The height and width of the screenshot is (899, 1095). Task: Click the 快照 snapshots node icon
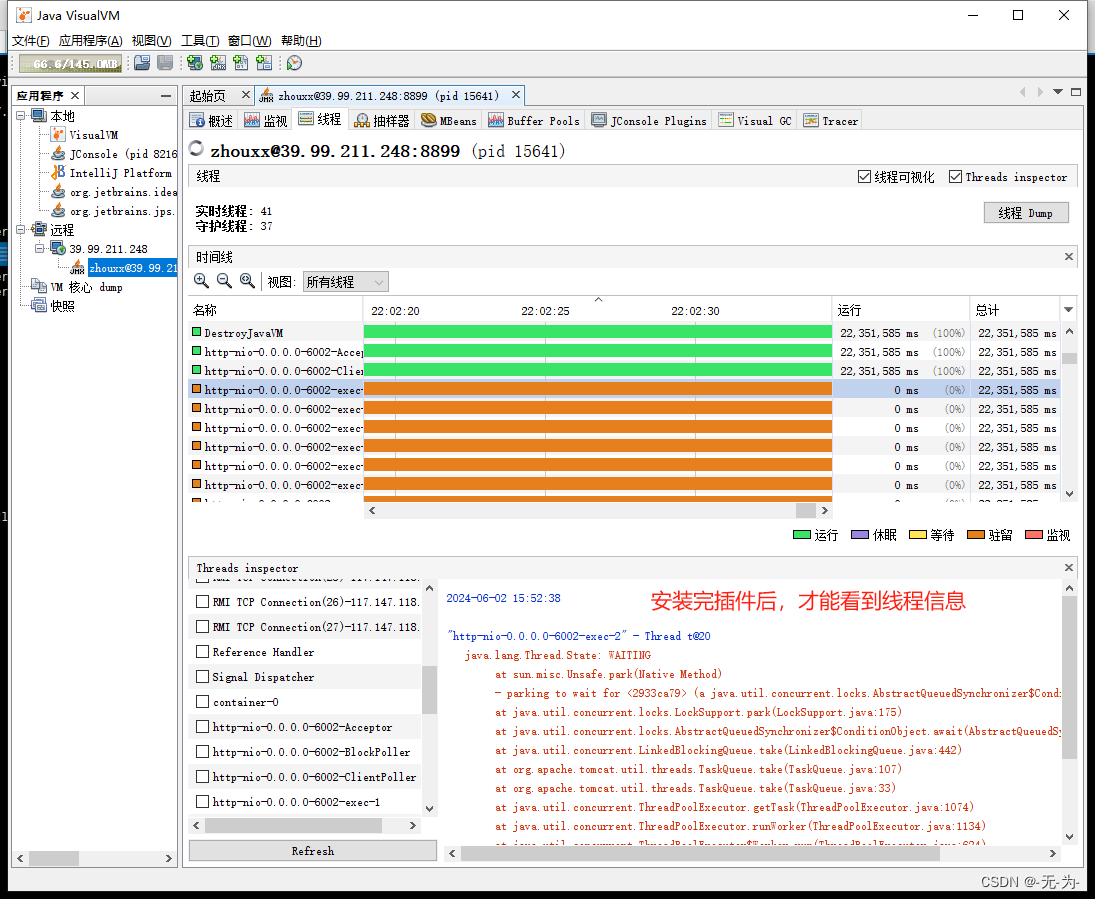pyautogui.click(x=39, y=305)
